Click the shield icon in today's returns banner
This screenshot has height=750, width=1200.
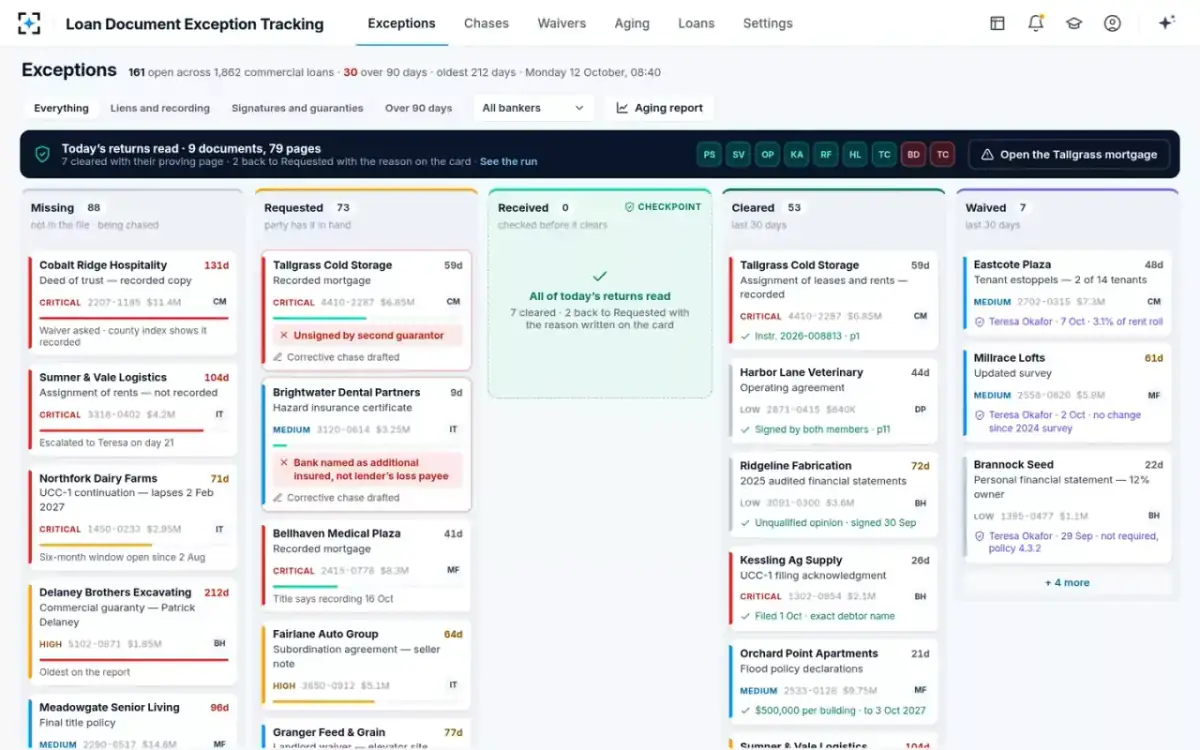click(x=42, y=154)
